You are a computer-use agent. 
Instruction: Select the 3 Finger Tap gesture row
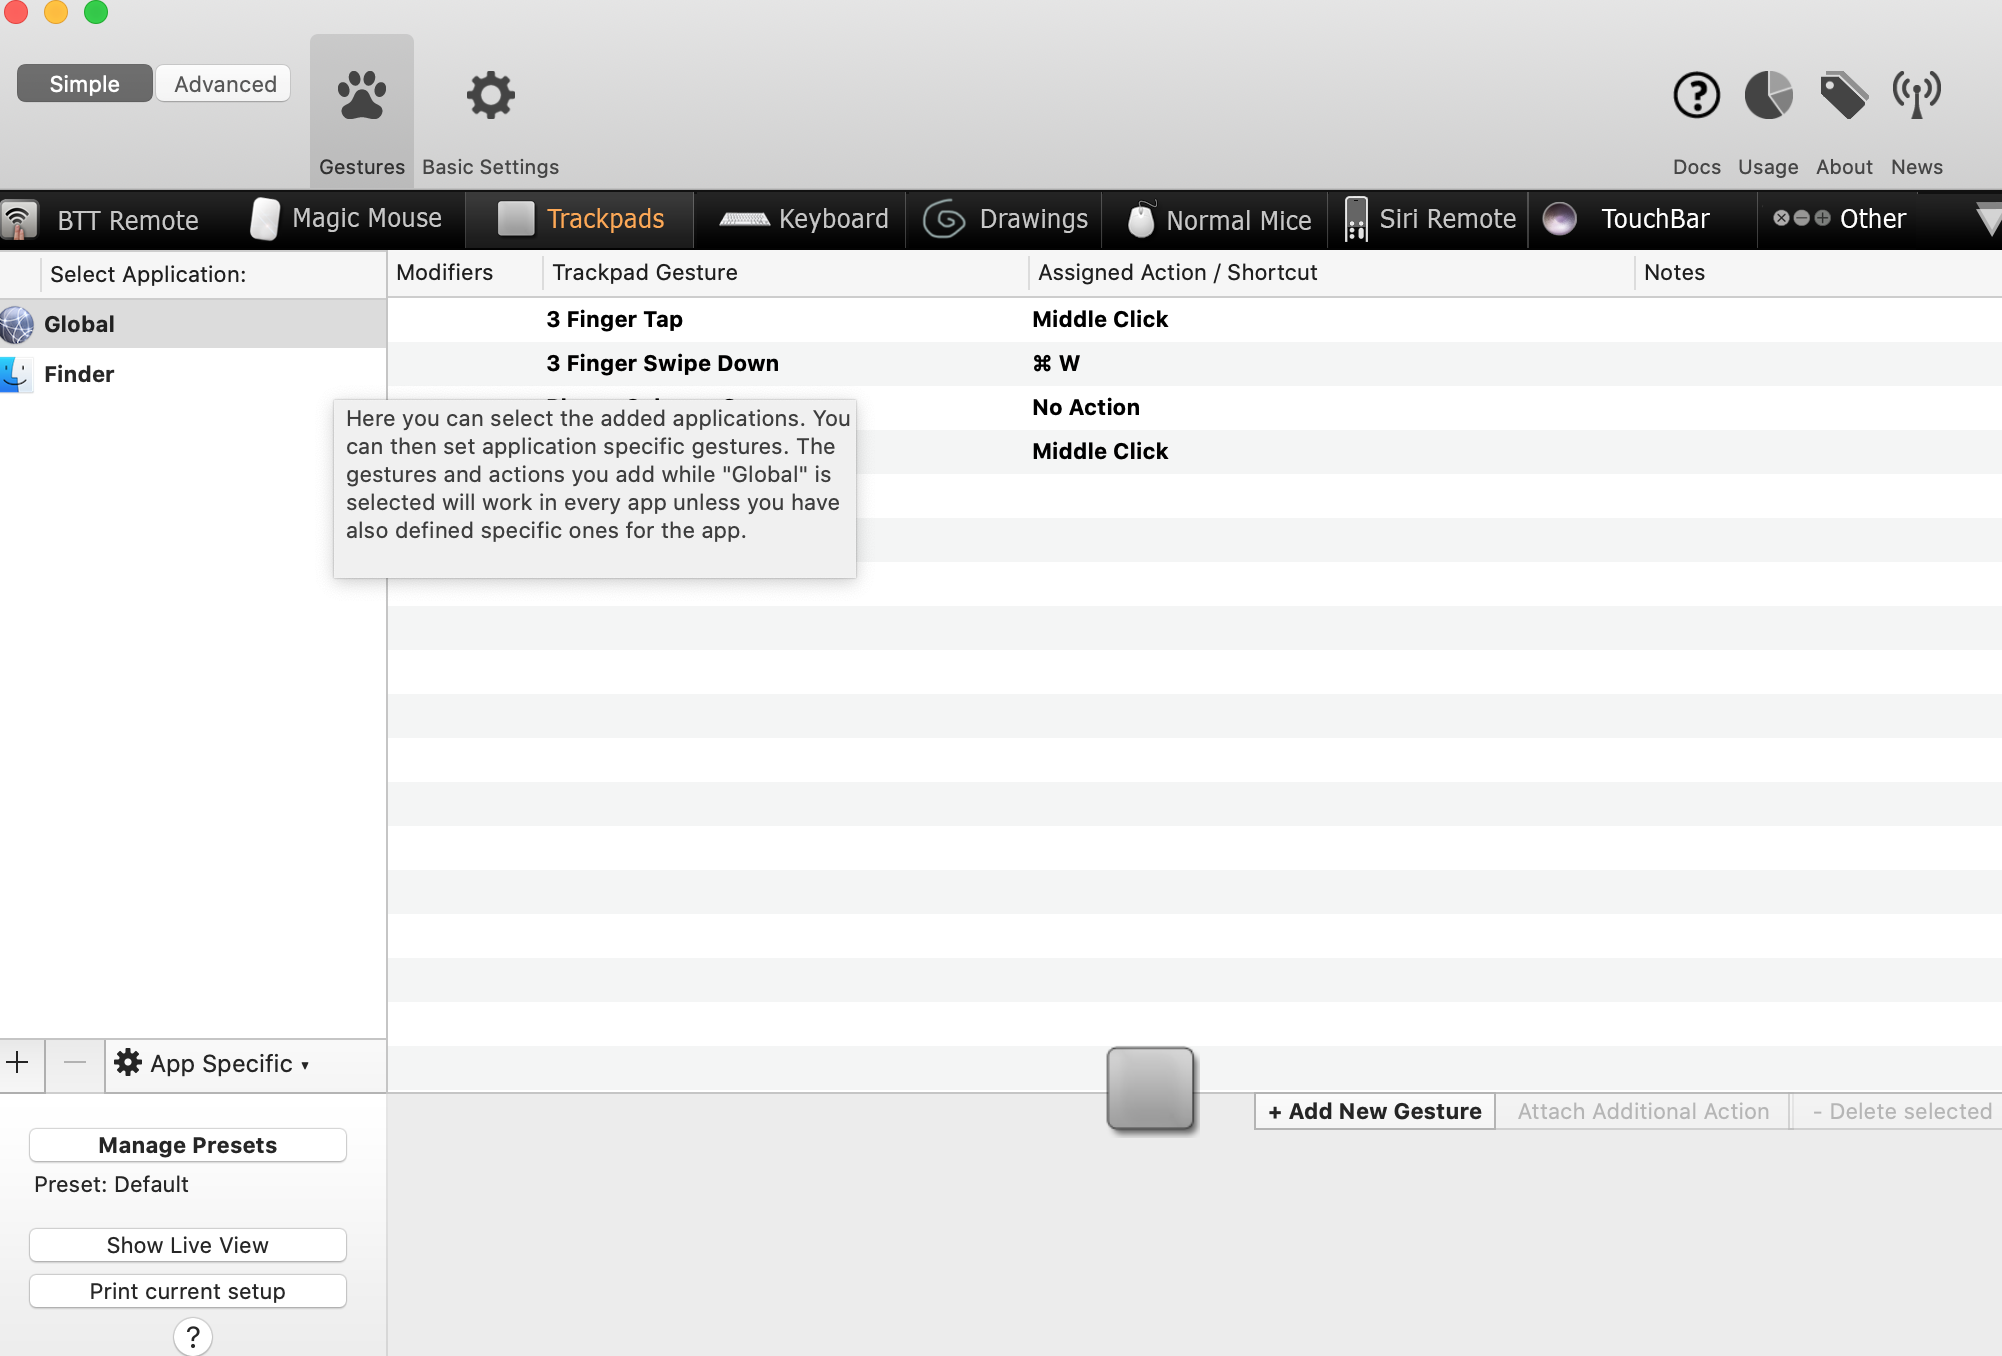pyautogui.click(x=1194, y=320)
